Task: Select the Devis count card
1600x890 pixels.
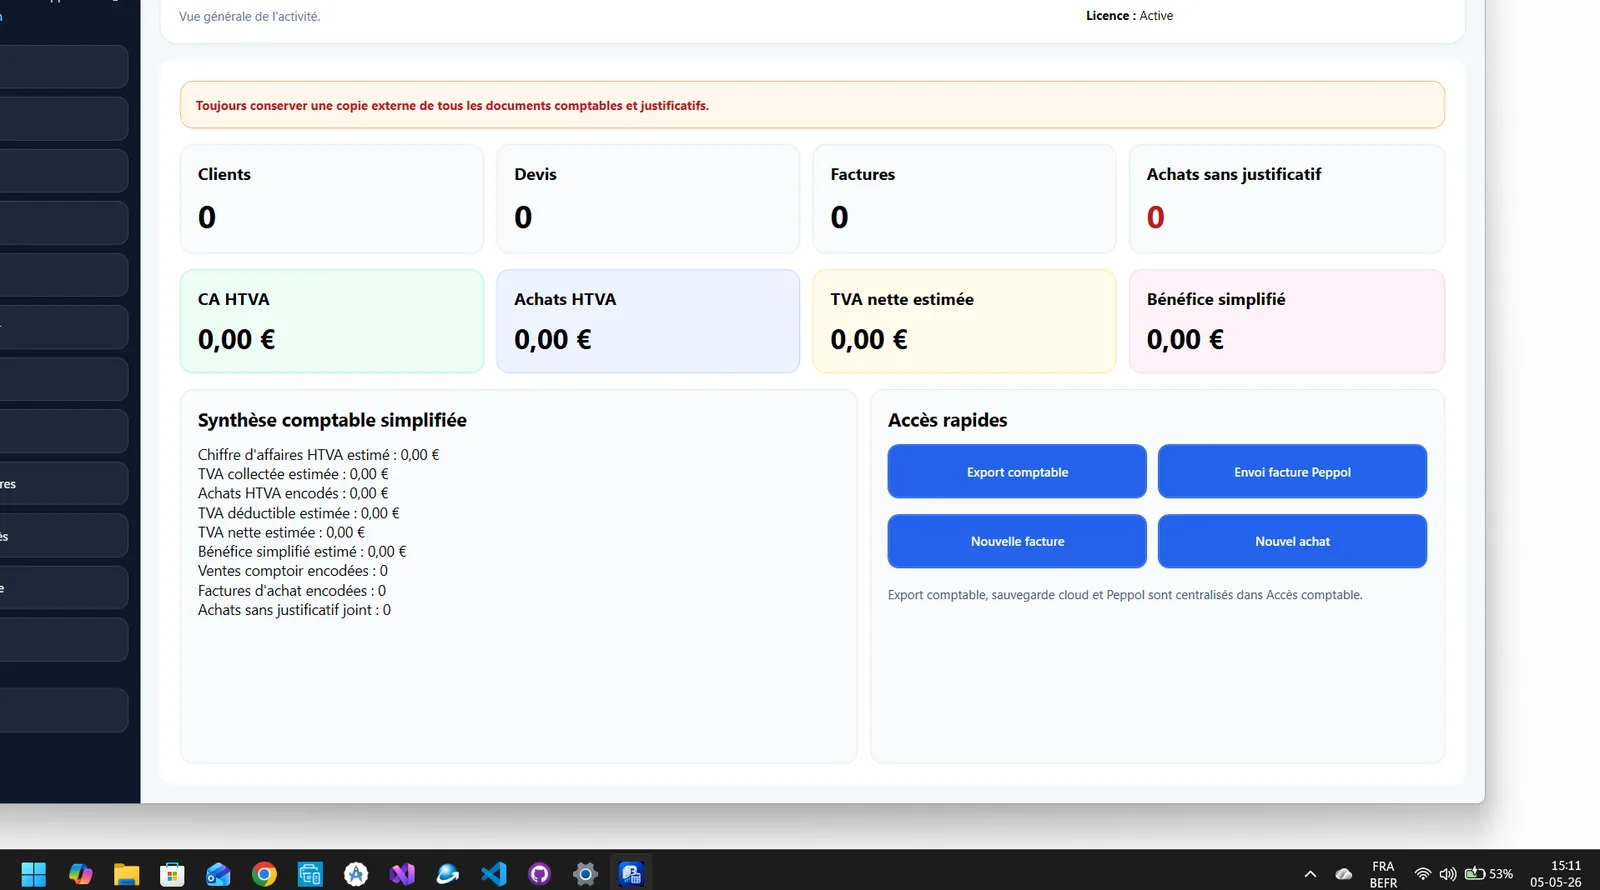Action: (648, 199)
